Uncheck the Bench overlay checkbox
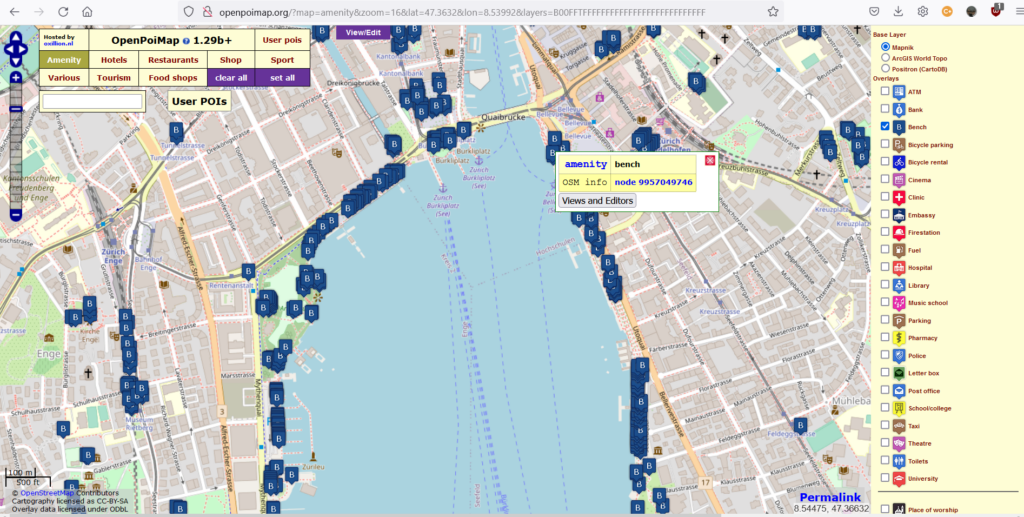The height and width of the screenshot is (517, 1024). (x=885, y=127)
